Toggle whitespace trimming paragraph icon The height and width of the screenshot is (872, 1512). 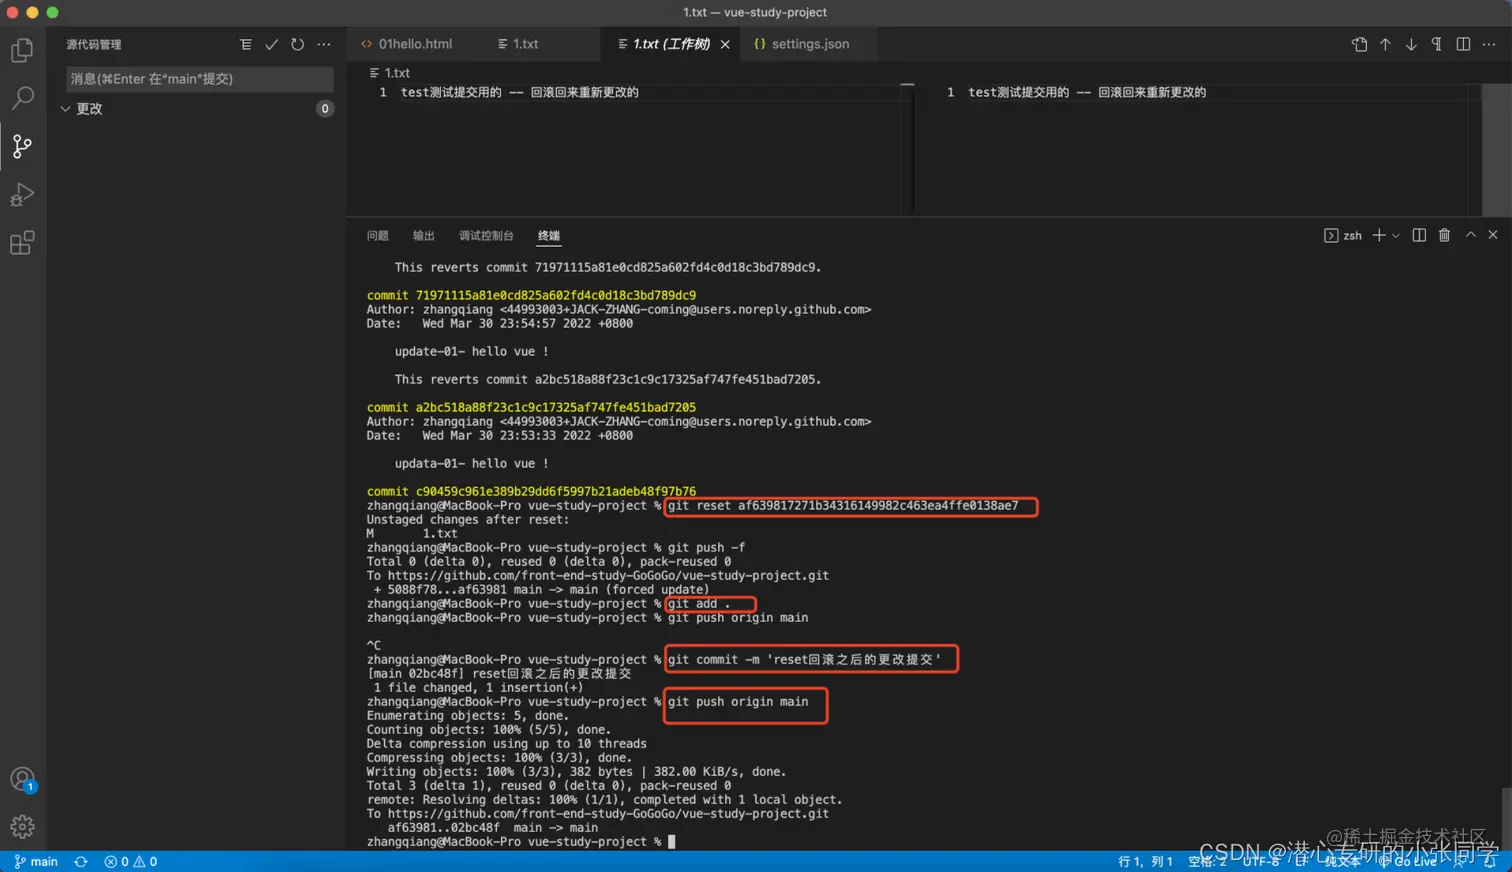(1437, 44)
